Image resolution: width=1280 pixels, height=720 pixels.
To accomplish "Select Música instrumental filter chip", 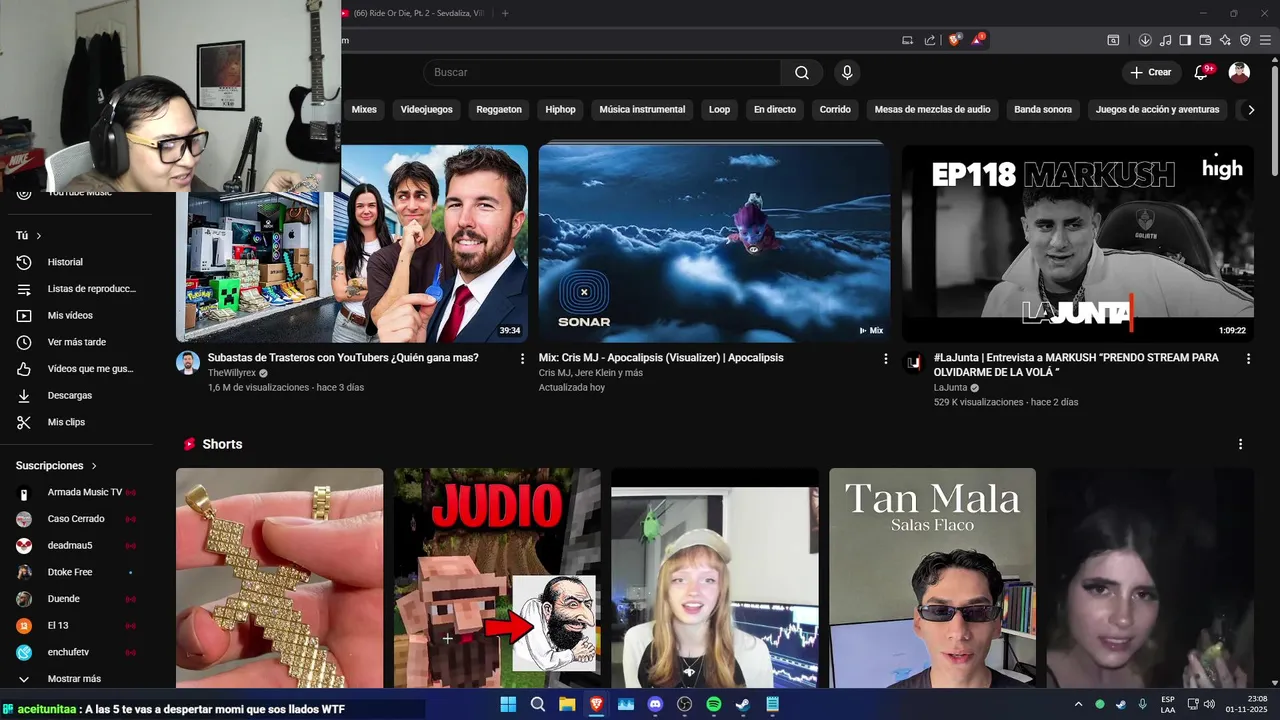I will click(642, 110).
